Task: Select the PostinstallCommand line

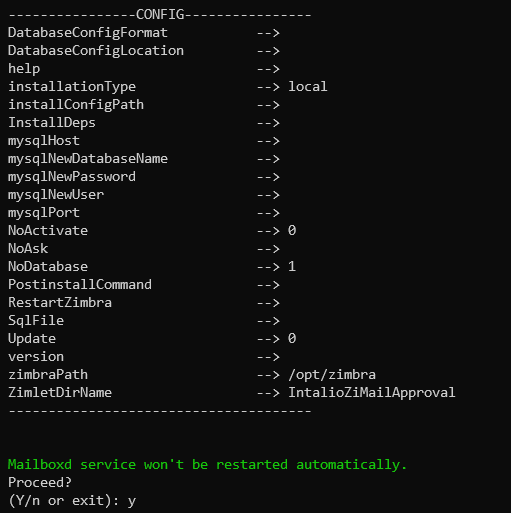Action: tap(144, 285)
